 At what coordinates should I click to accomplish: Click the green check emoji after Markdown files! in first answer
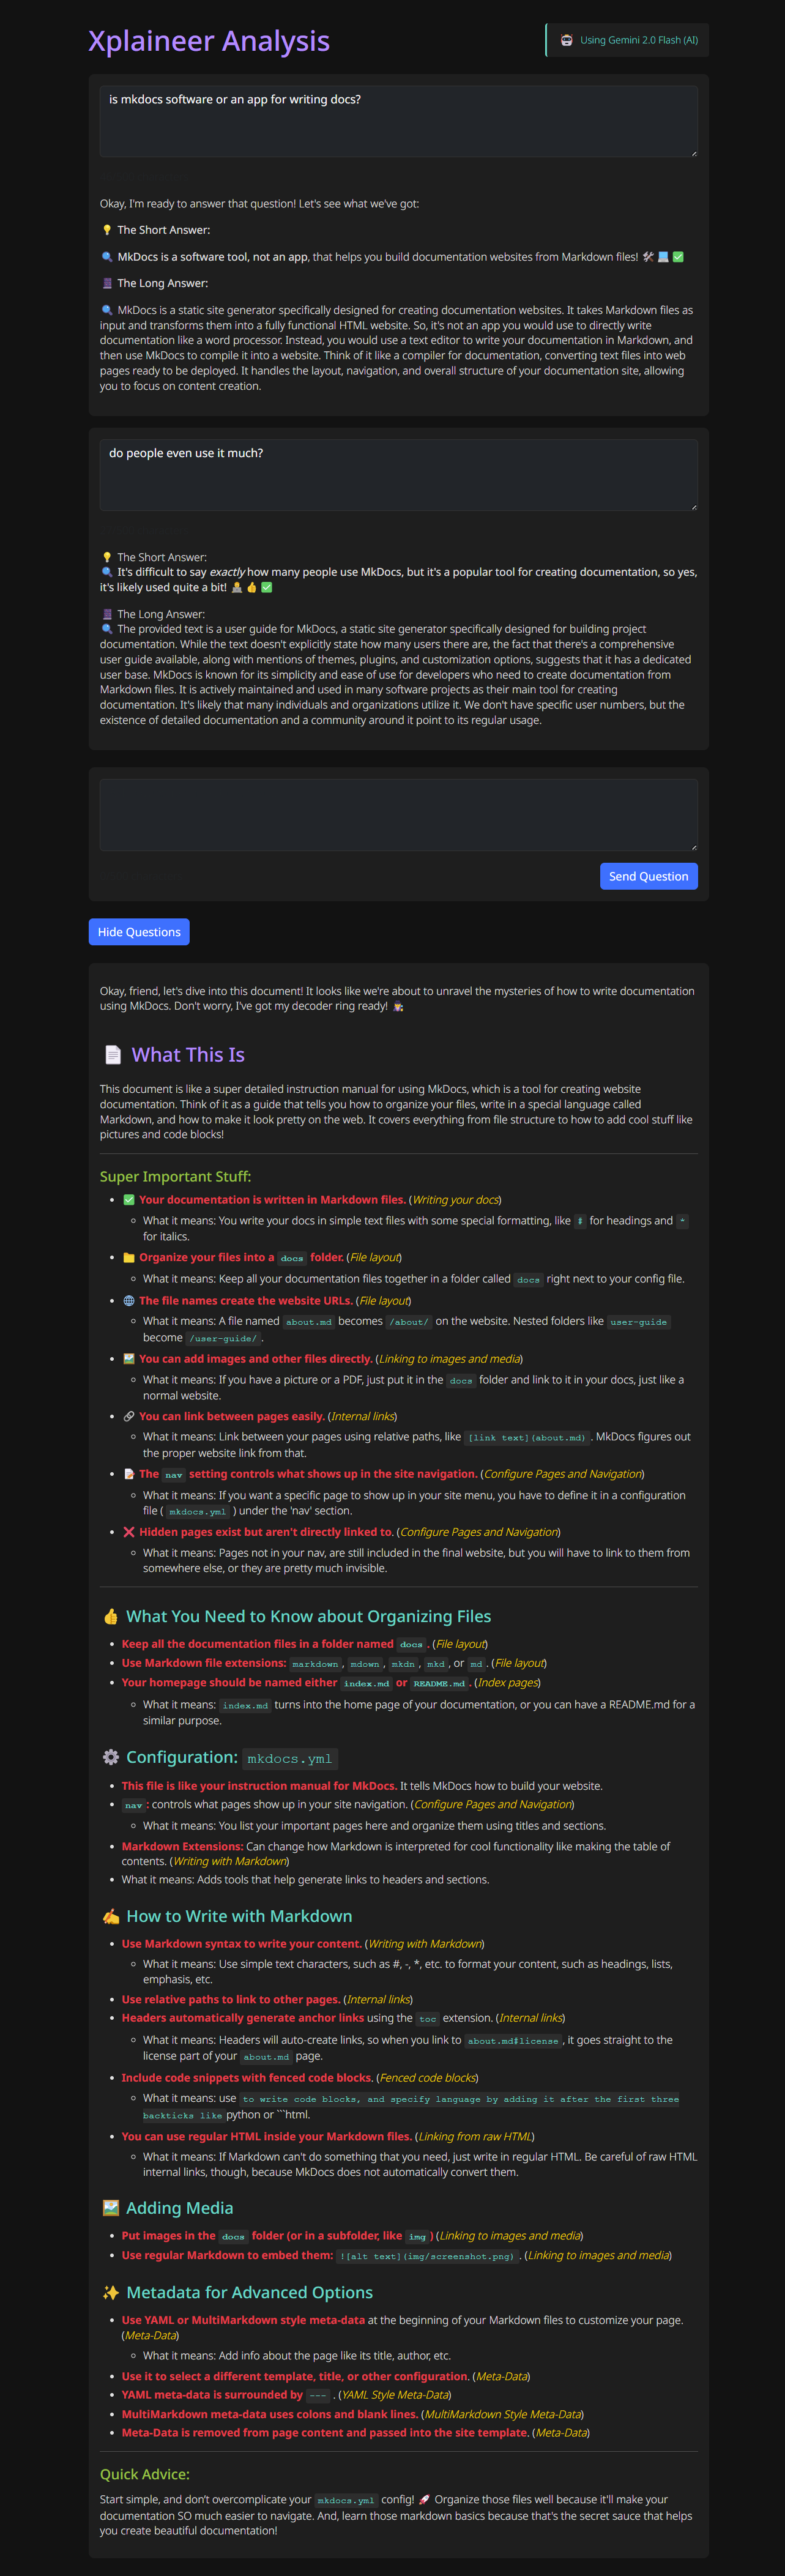point(678,257)
